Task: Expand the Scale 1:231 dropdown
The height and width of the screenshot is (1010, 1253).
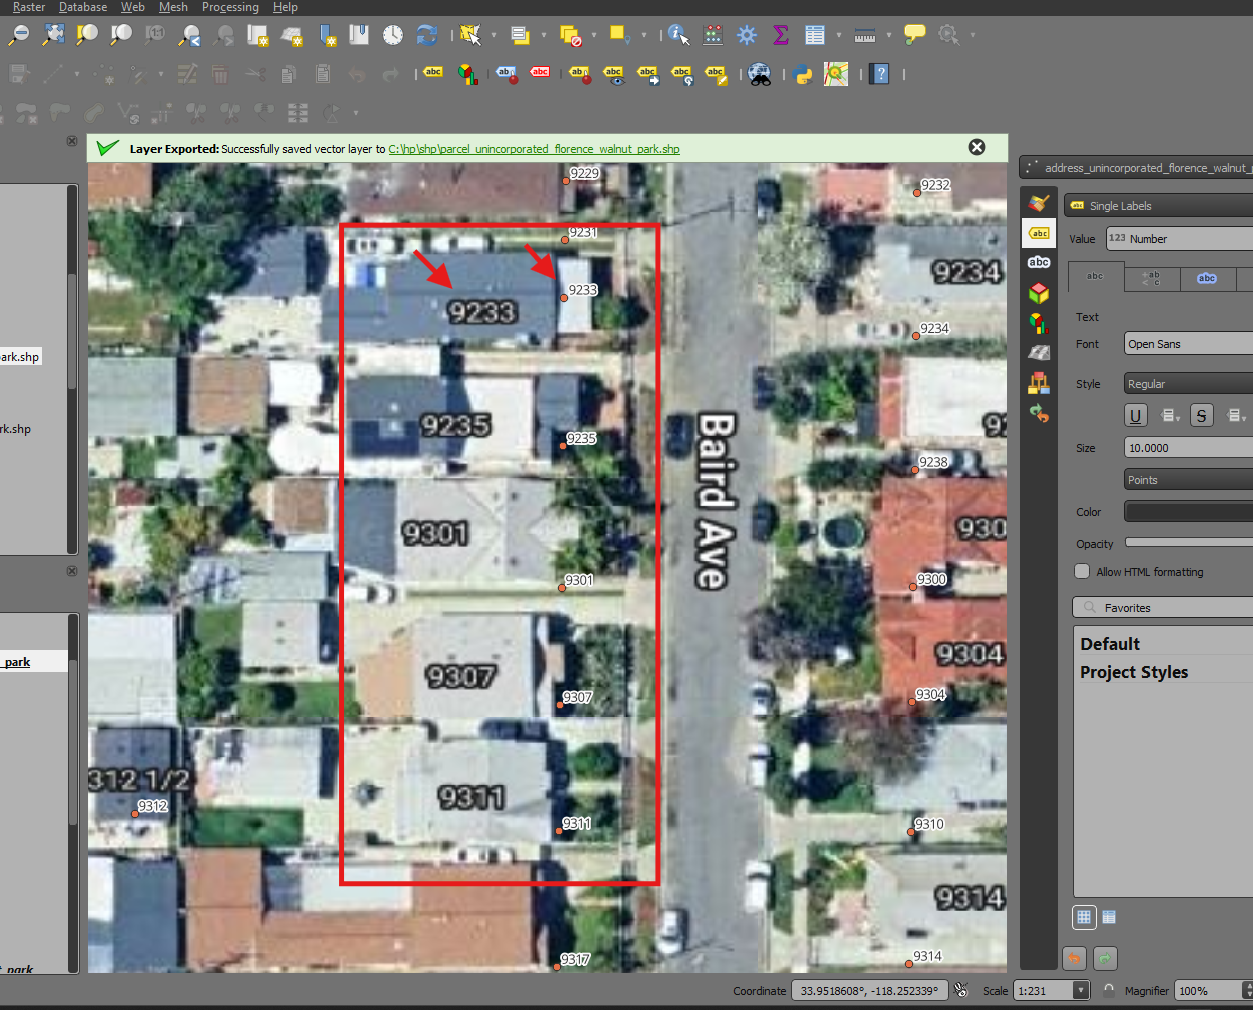Action: point(1080,990)
